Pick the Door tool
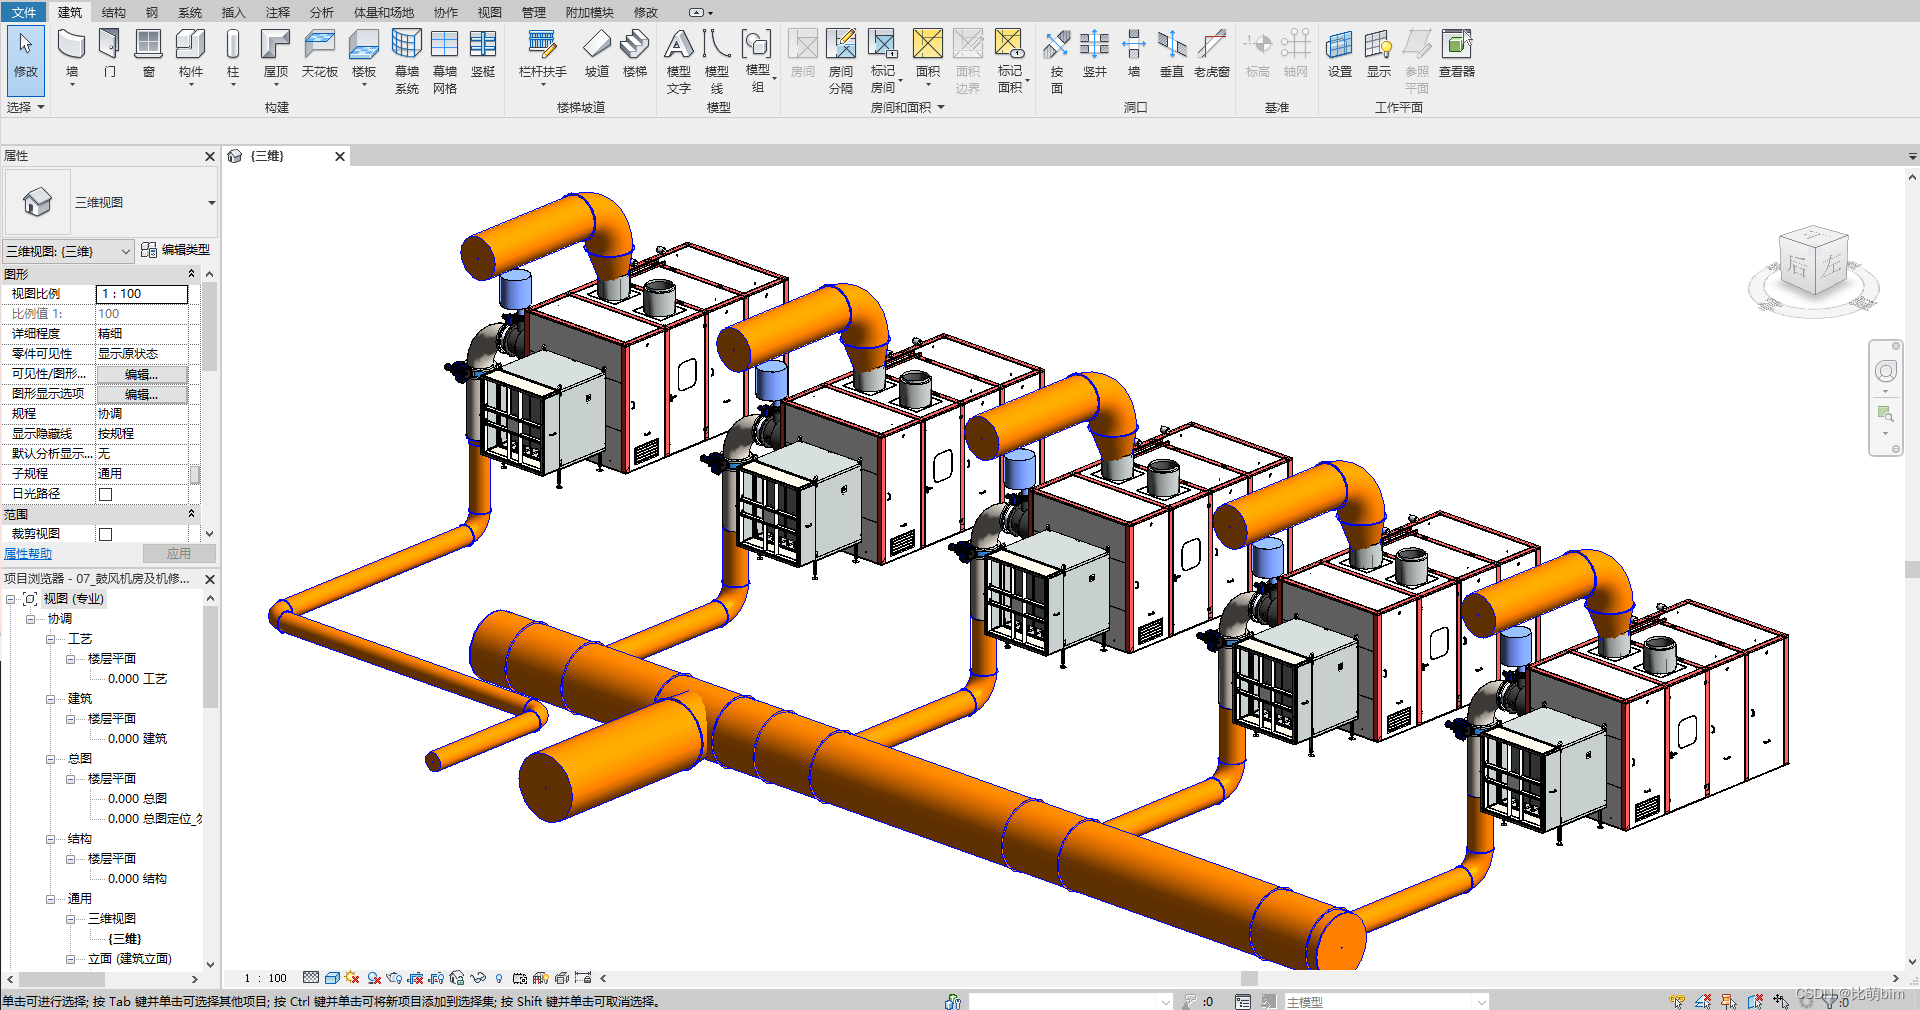1920x1010 pixels. tap(110, 54)
